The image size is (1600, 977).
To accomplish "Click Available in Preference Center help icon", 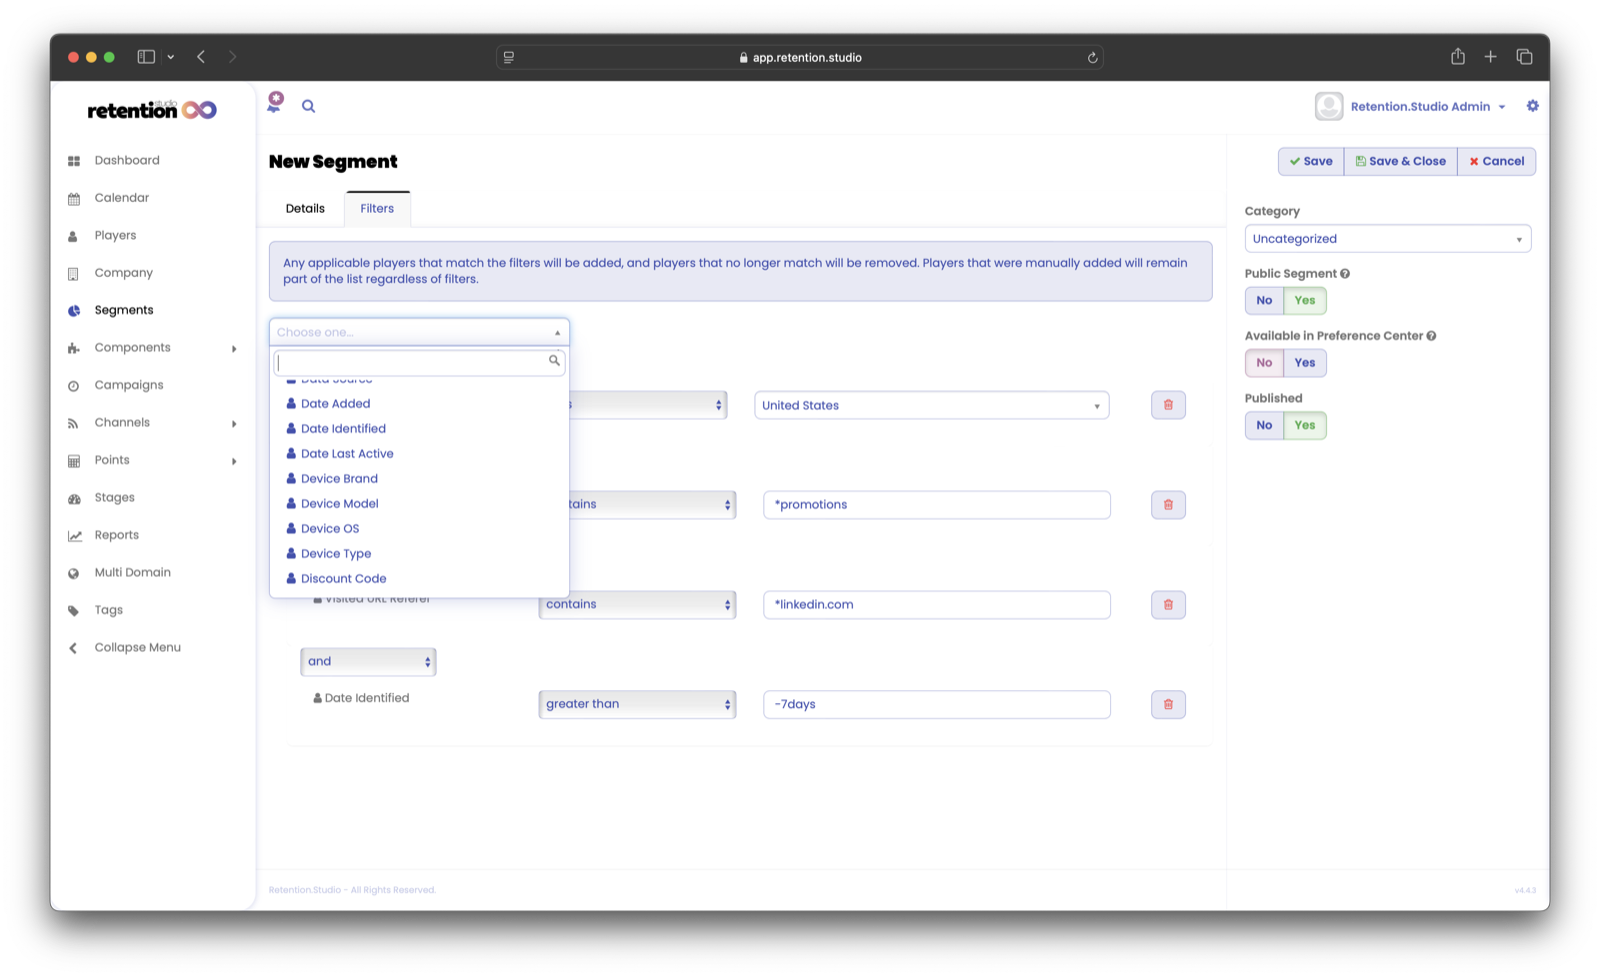I will tap(1431, 336).
